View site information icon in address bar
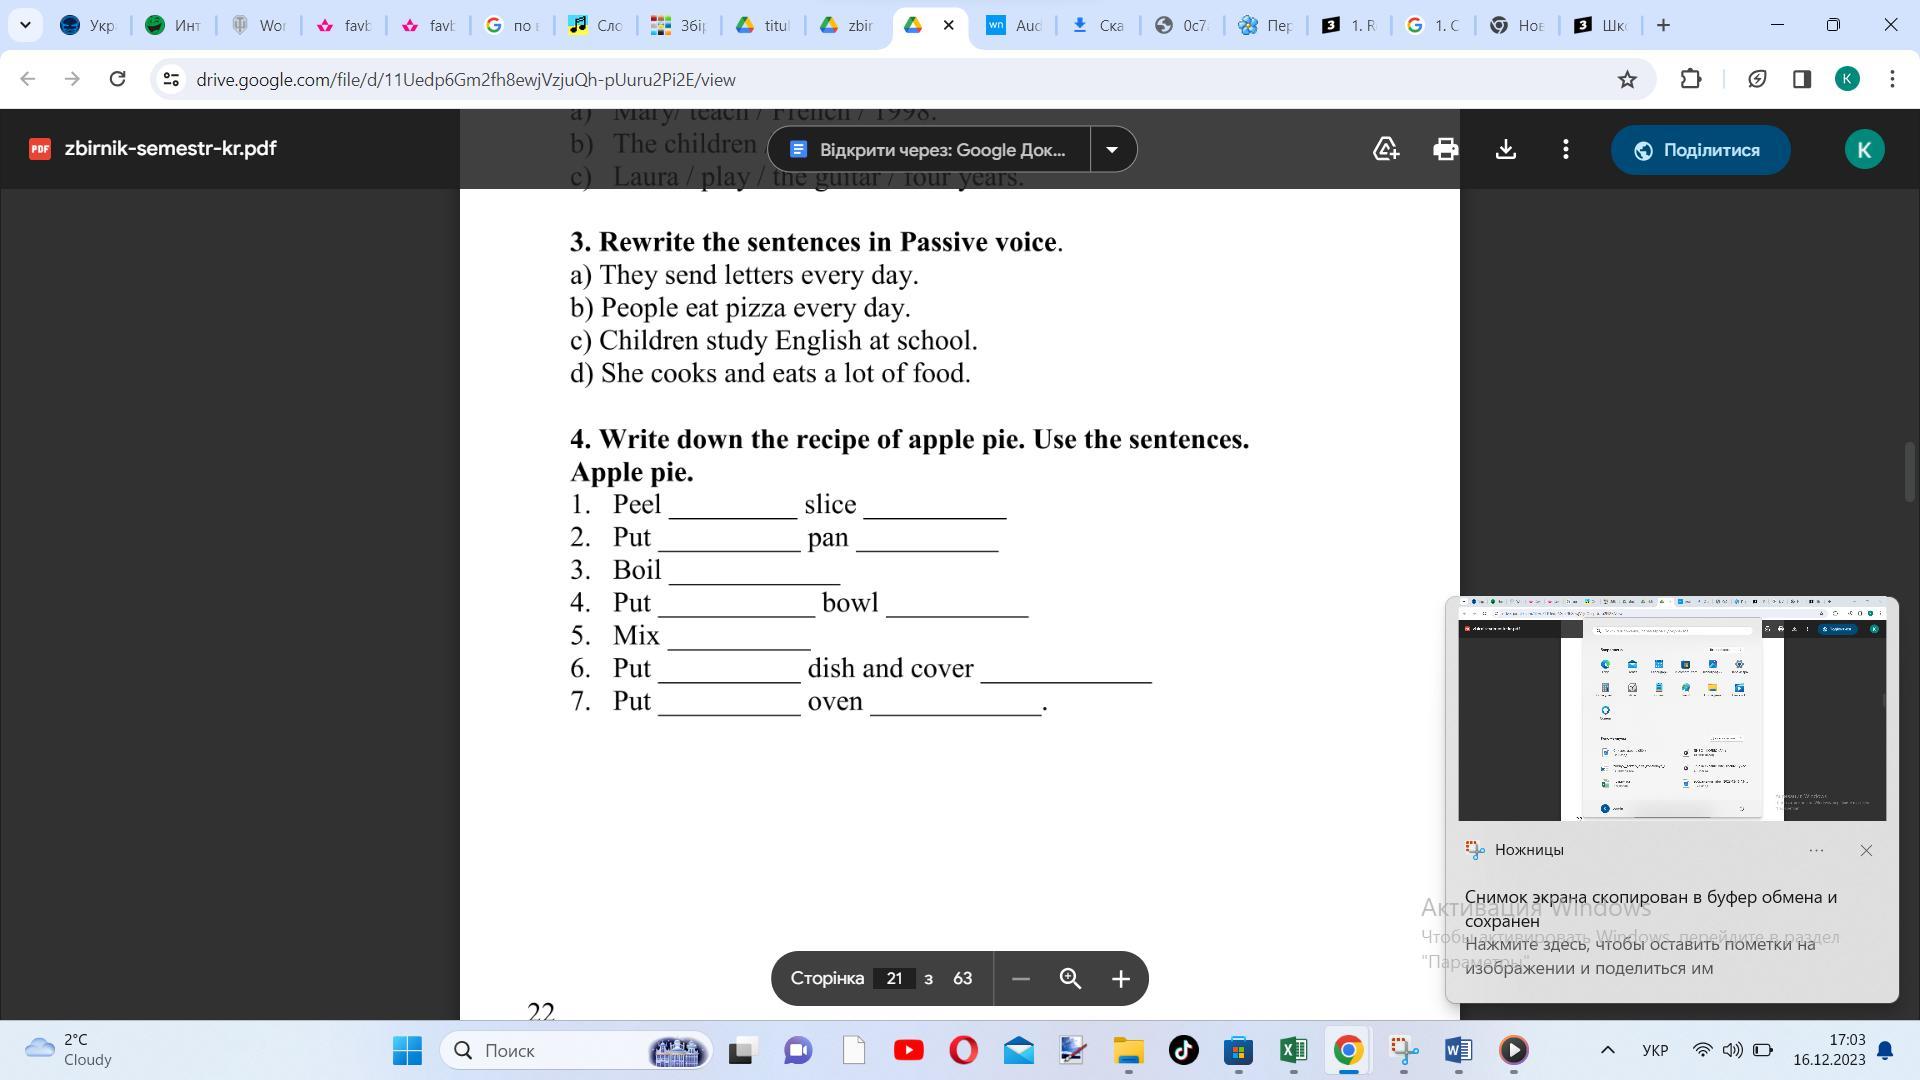The image size is (1920, 1080). click(x=171, y=79)
